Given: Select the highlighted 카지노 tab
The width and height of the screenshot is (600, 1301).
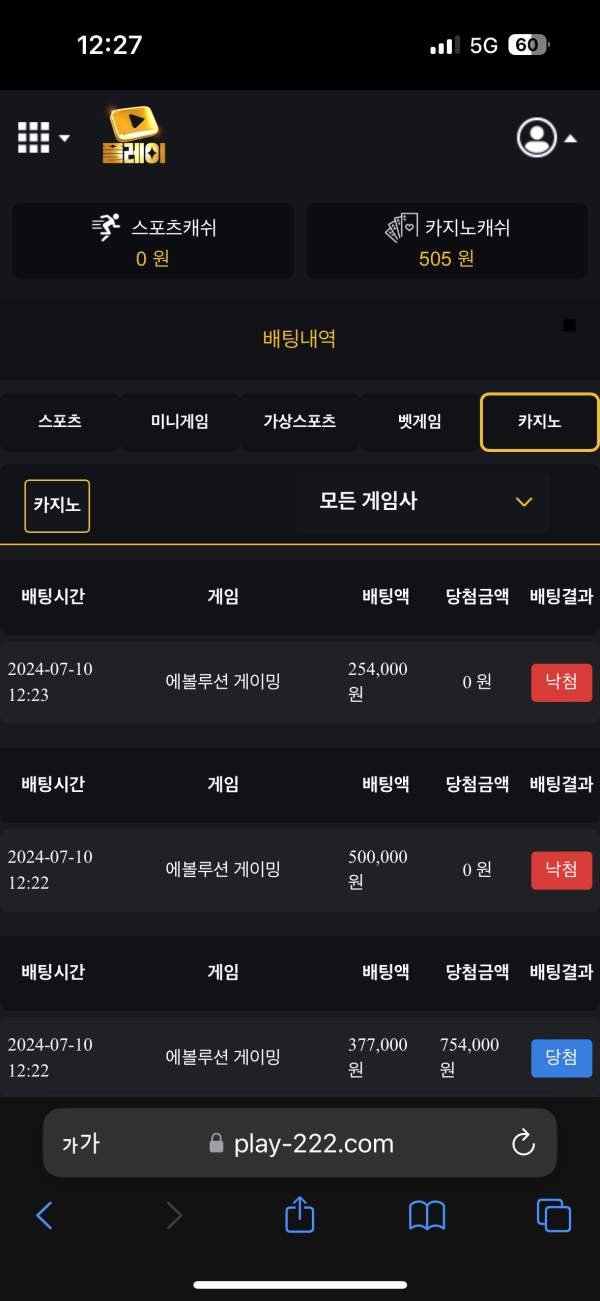Looking at the screenshot, I should point(540,422).
